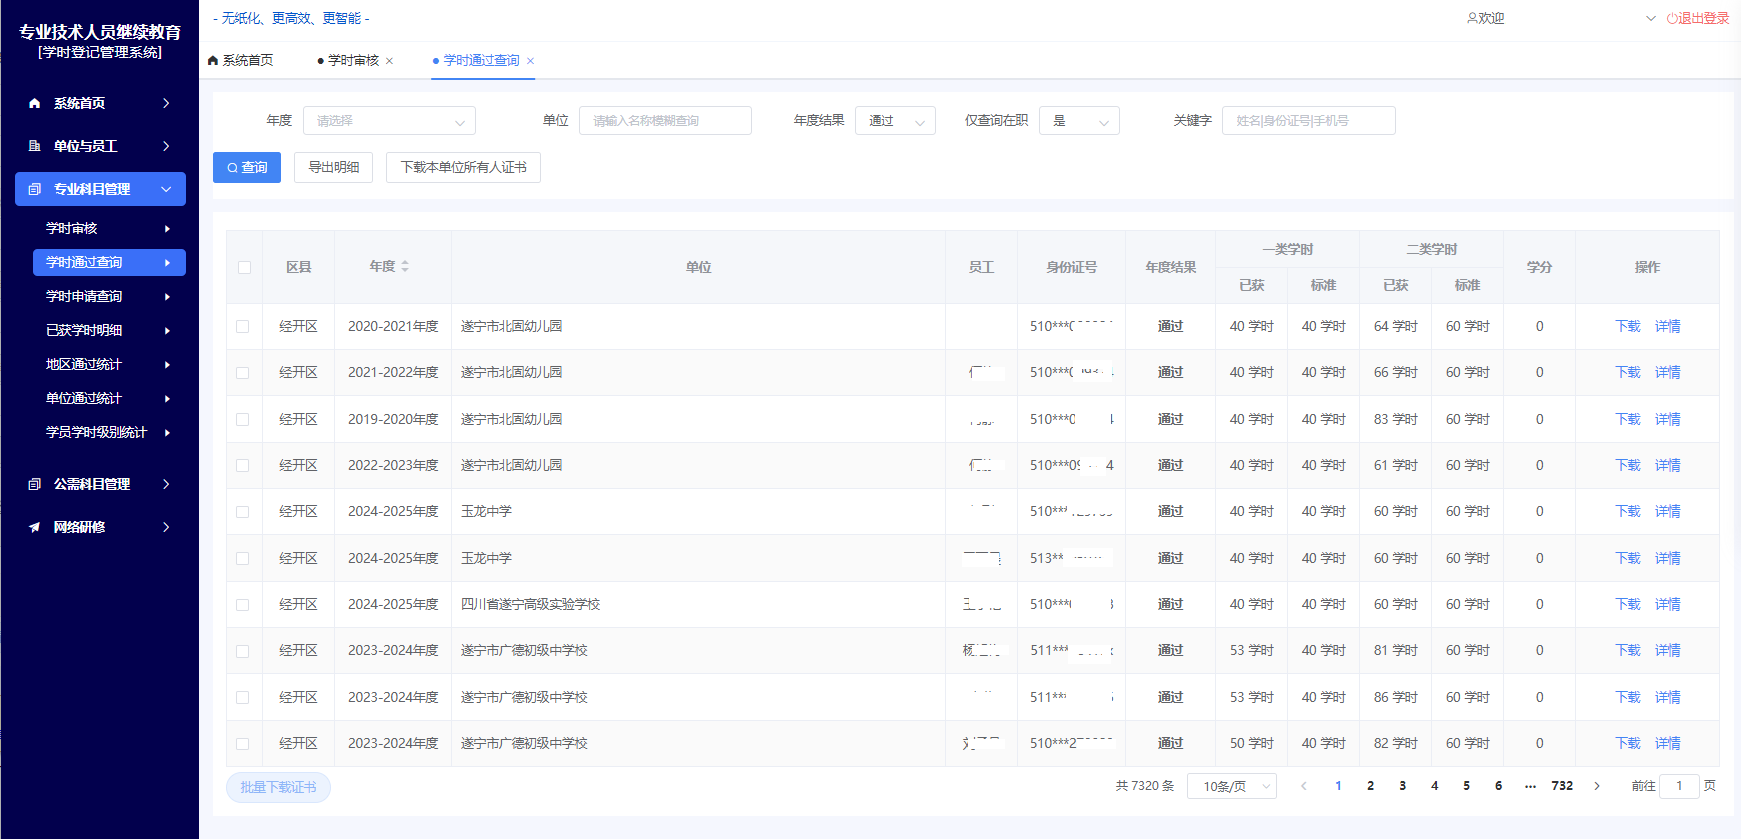Open 学时申请查询 in the sidebar
This screenshot has height=839, width=1741.
(109, 296)
